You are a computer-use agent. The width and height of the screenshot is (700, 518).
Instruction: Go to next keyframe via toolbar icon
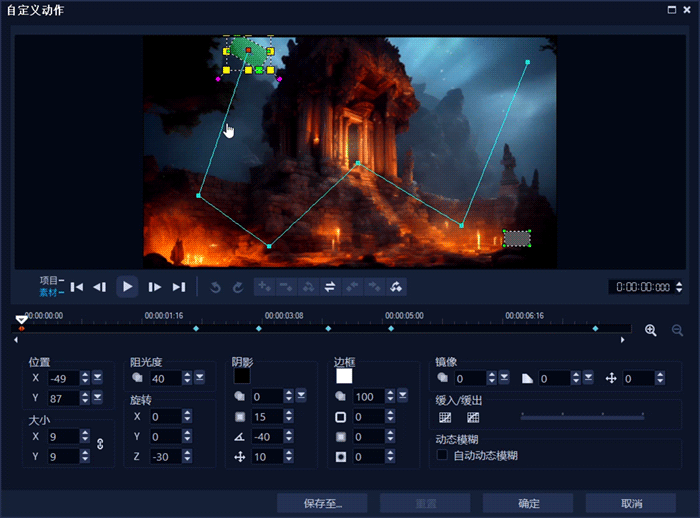click(x=396, y=287)
